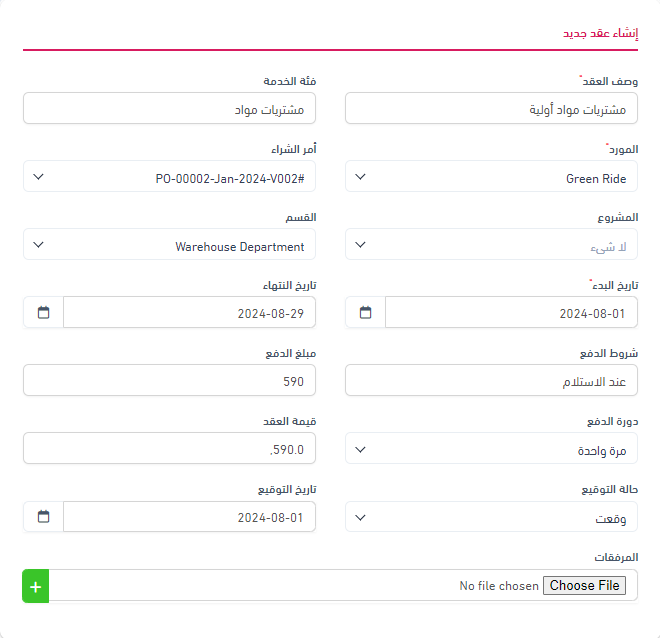The width and height of the screenshot is (660, 638).
Task: Click the Choose File button
Action: tap(585, 586)
